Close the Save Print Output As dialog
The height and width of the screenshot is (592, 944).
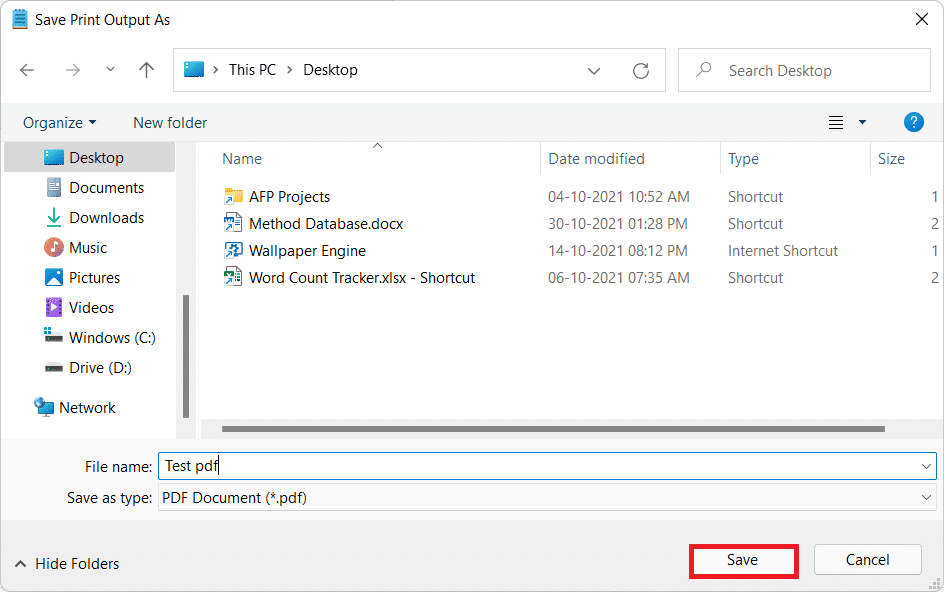(x=921, y=20)
